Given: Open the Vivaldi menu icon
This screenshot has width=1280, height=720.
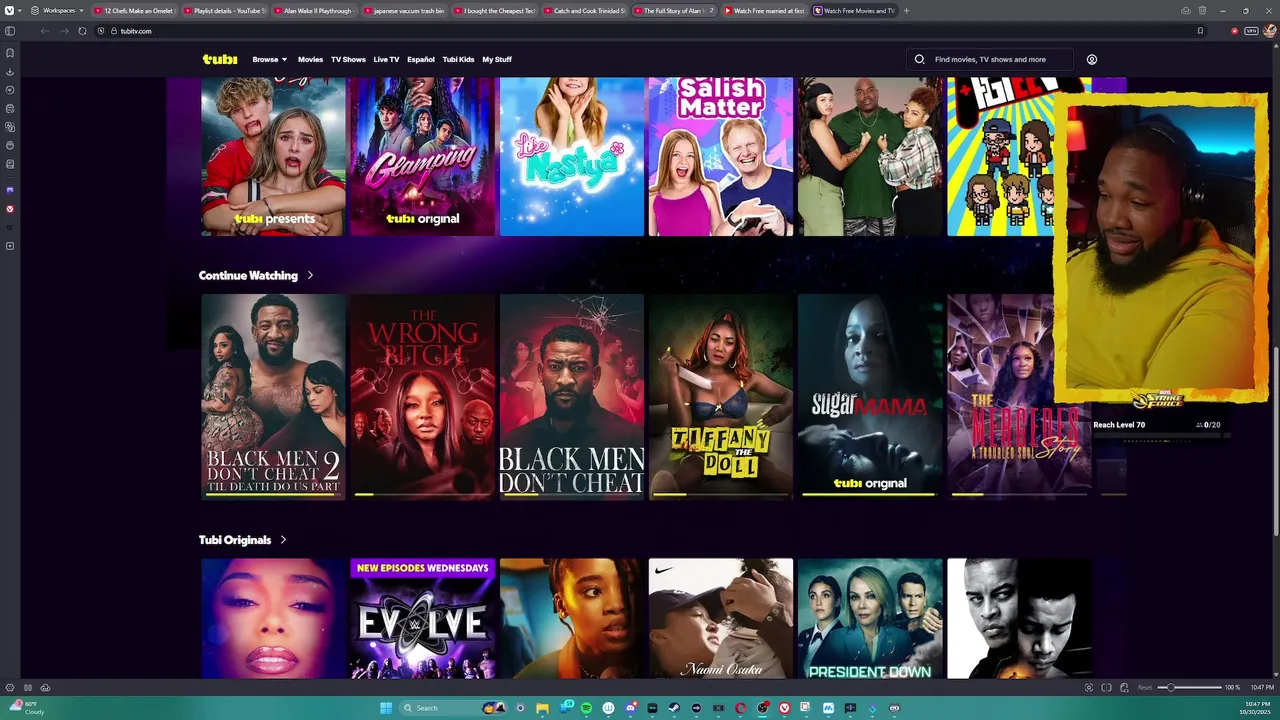Looking at the screenshot, I should point(9,10).
